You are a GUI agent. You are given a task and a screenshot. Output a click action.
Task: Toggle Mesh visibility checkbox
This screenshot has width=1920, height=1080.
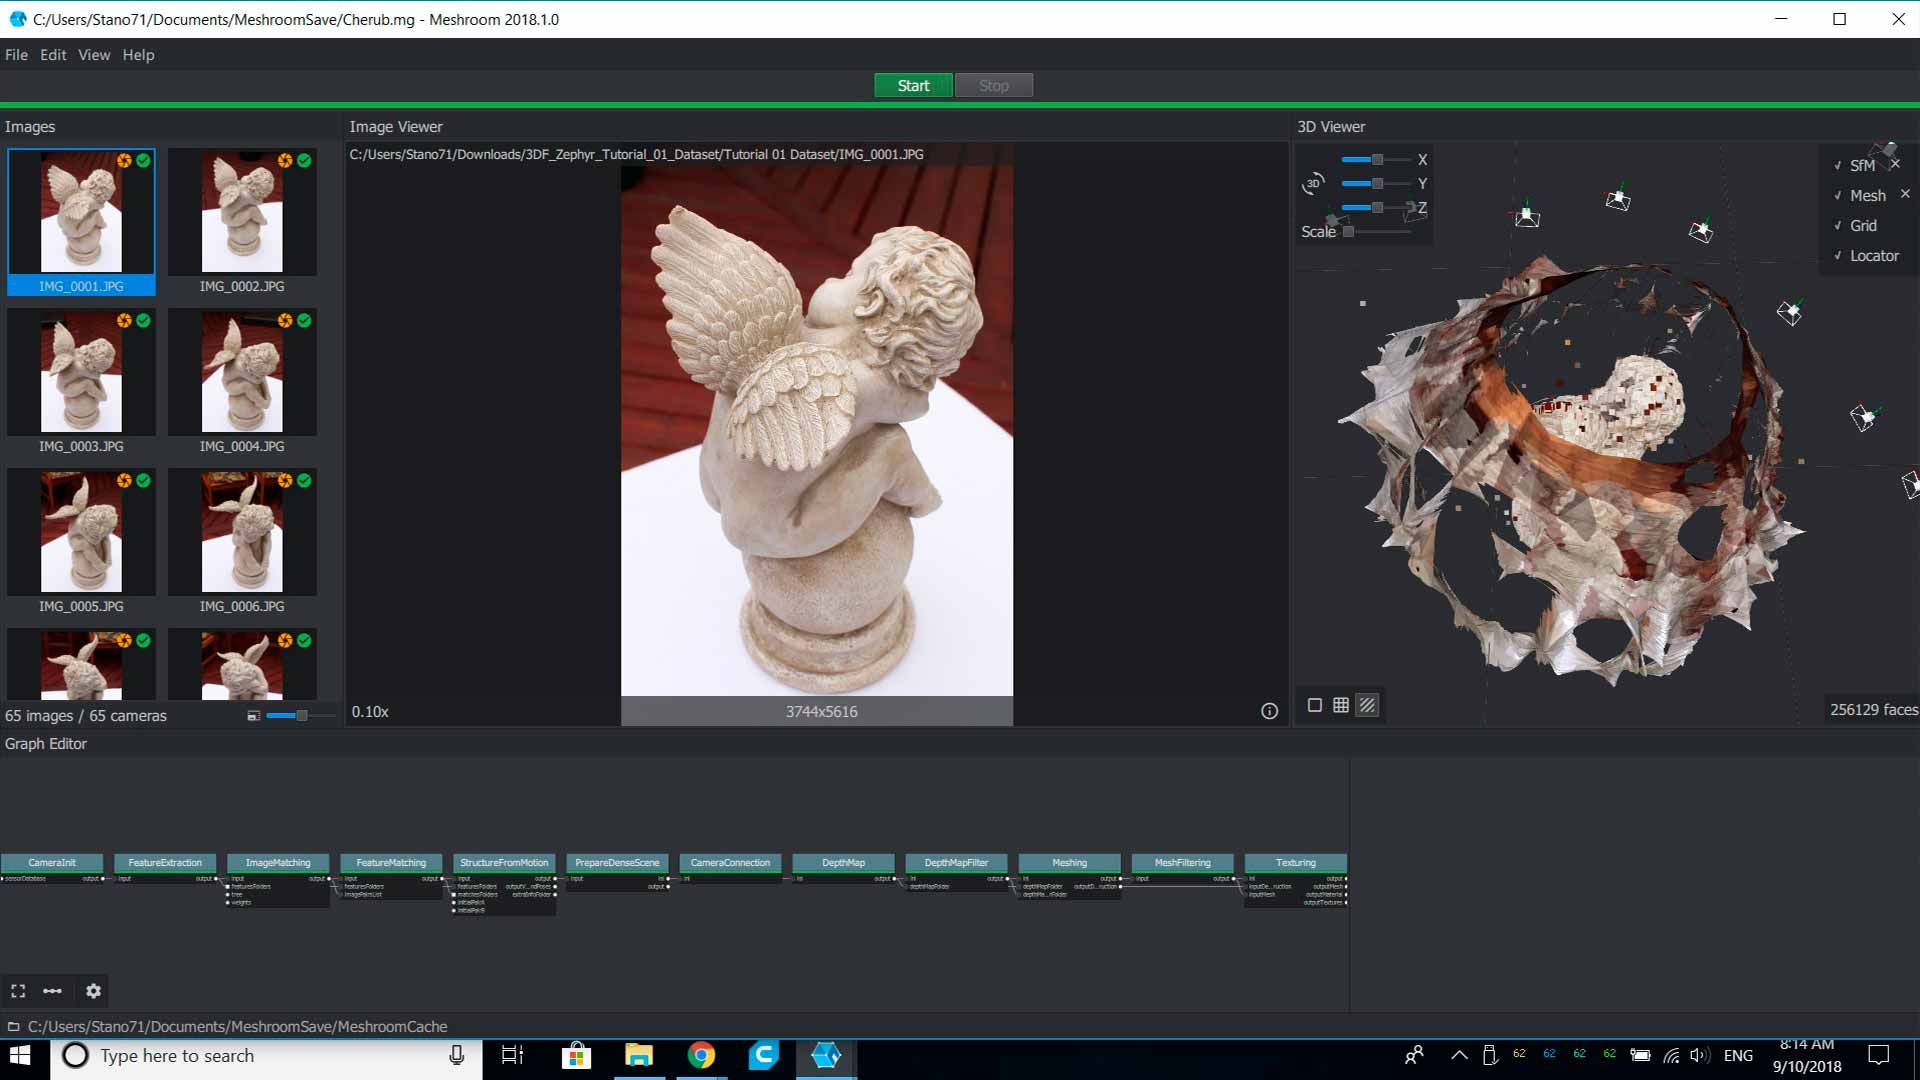click(1838, 196)
